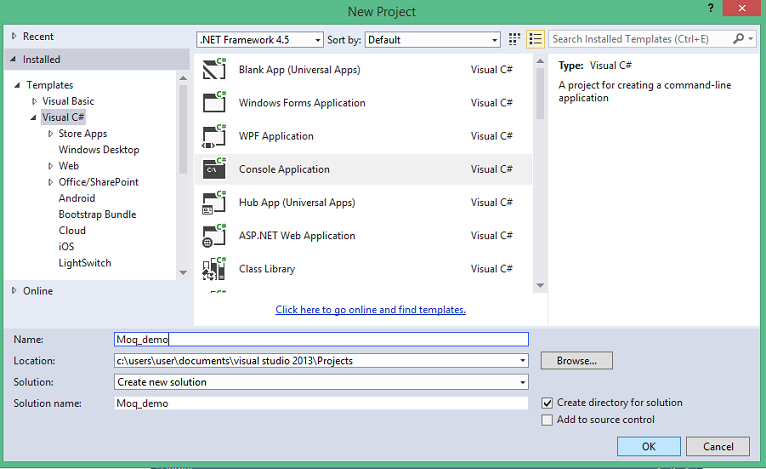Select Android template category
Viewport: 766px width, 469px height.
click(77, 198)
